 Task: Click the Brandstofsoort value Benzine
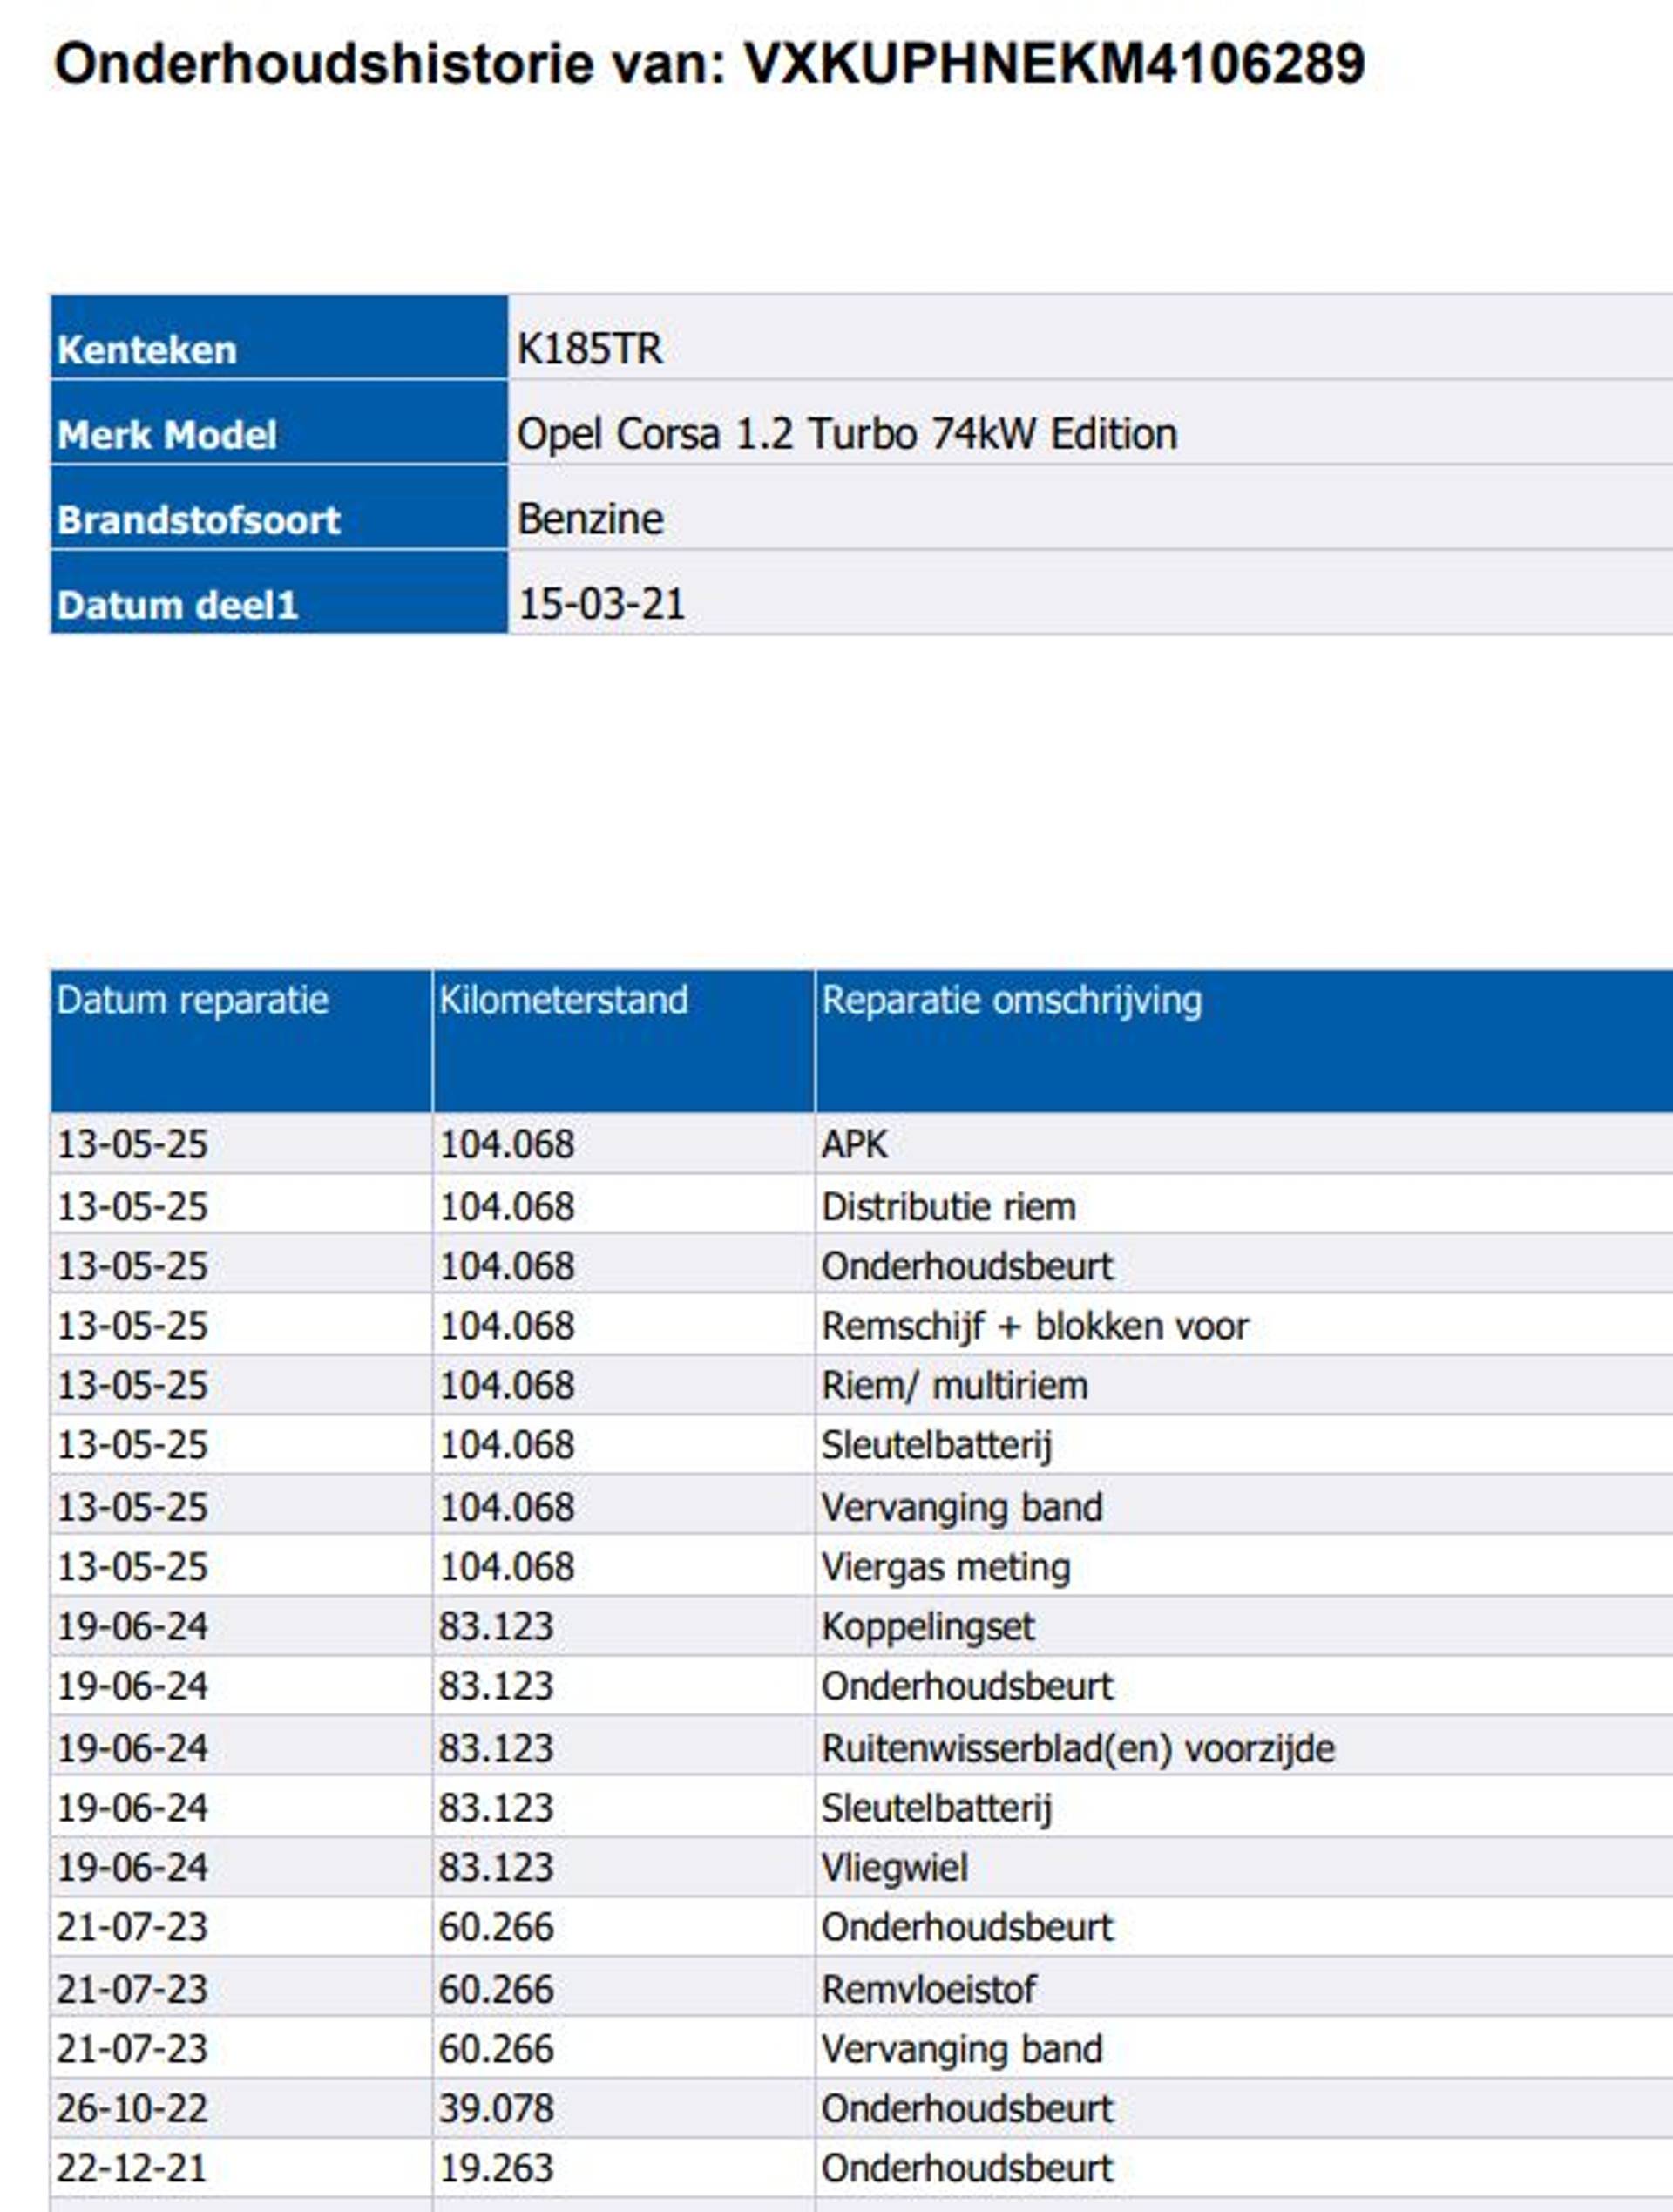coord(590,519)
